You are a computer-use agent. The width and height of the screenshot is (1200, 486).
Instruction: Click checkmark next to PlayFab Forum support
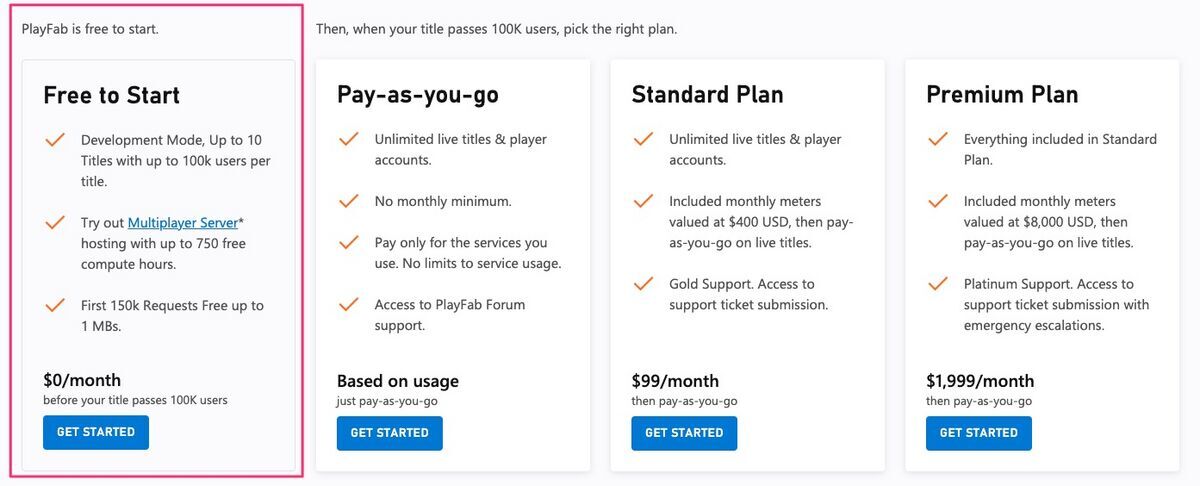[x=349, y=304]
